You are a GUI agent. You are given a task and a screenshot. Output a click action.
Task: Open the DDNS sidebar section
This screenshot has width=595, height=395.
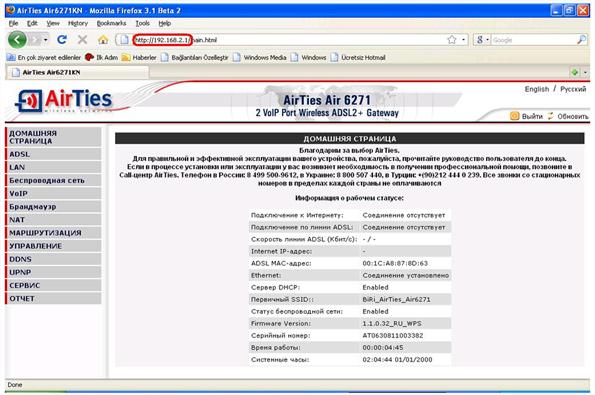[x=54, y=259]
